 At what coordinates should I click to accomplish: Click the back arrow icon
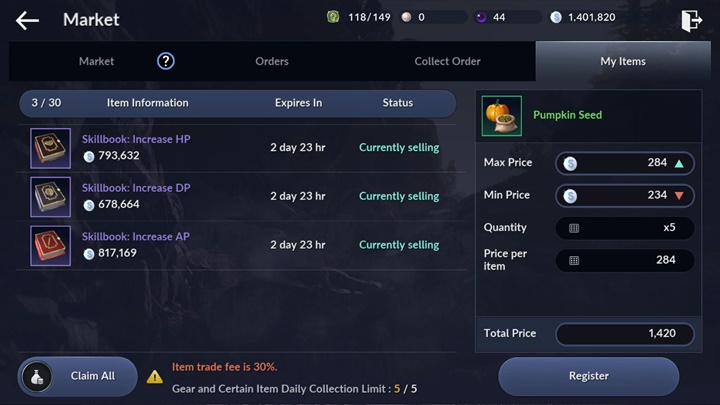coord(27,20)
